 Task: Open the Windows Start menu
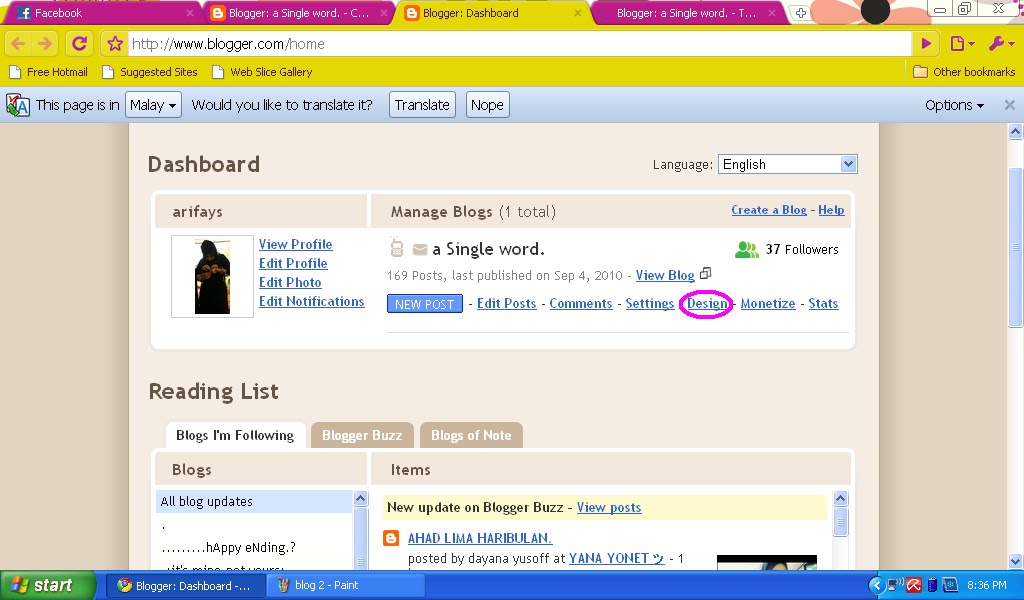tap(48, 585)
